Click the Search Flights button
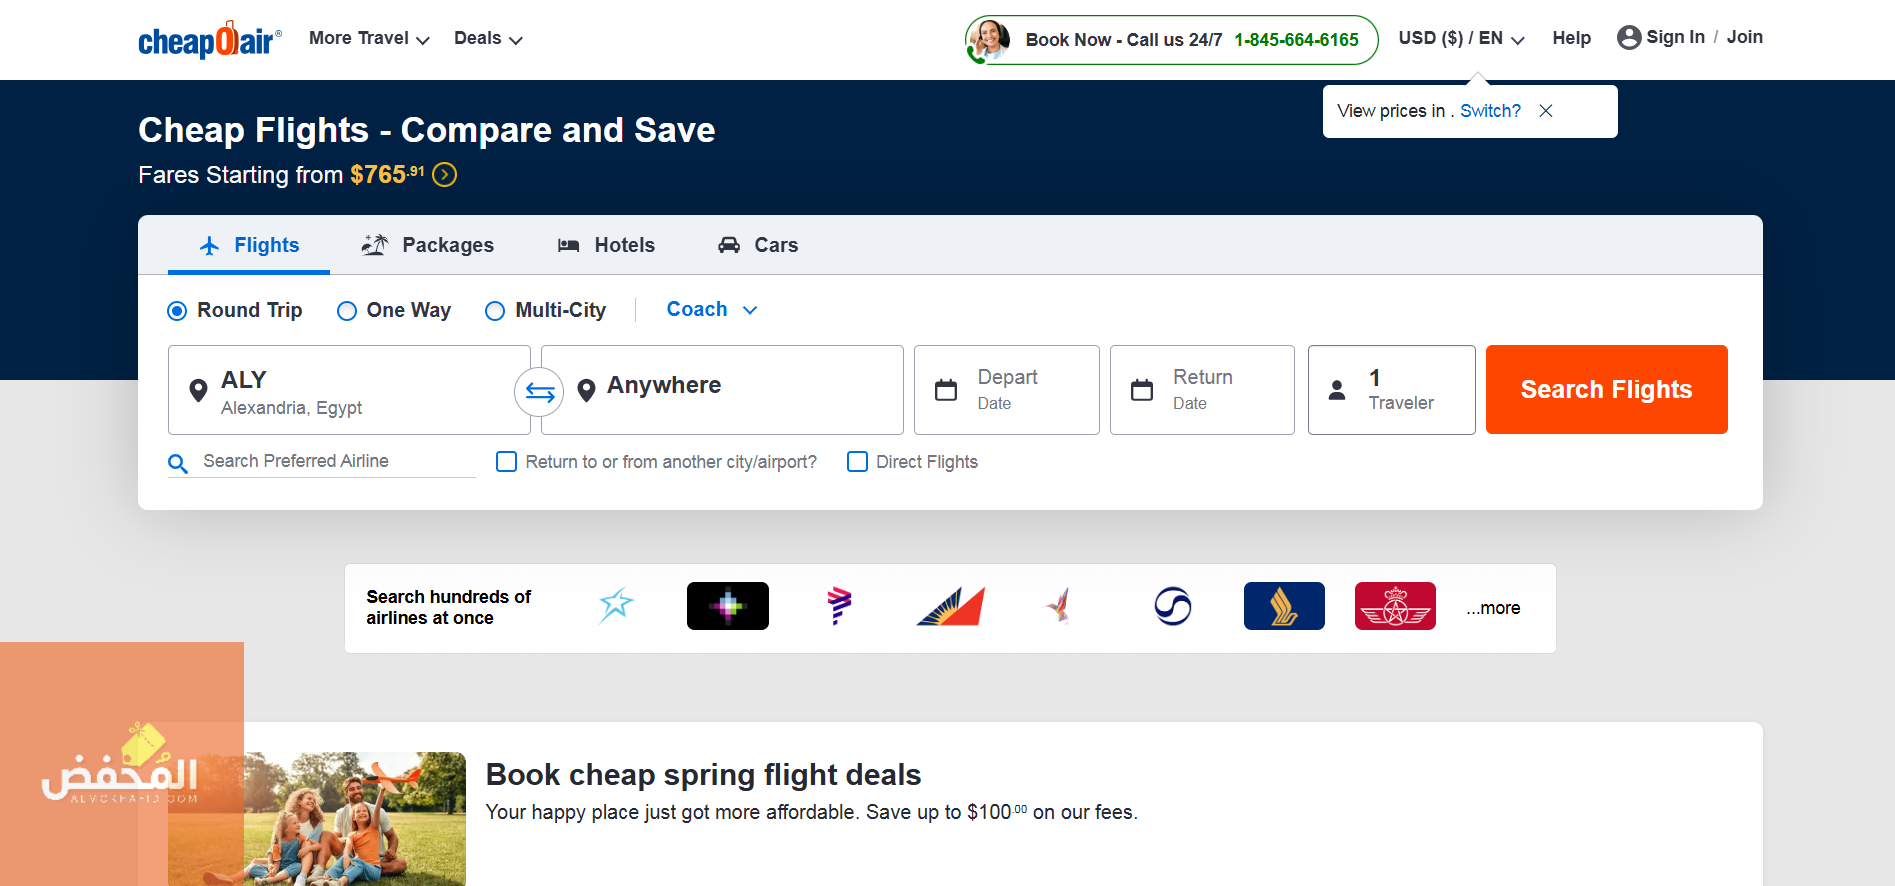Viewport: 1895px width, 886px height. click(x=1606, y=390)
